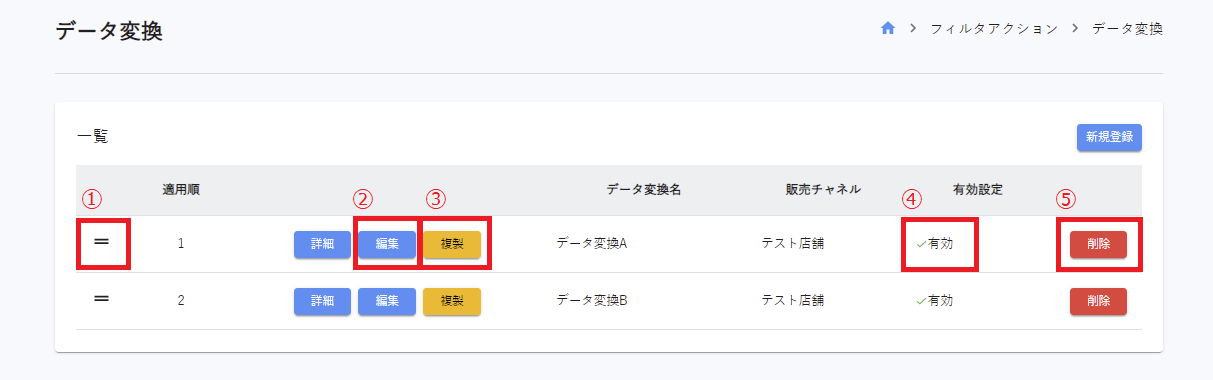Click the 適用順 column header
The image size is (1213, 380).
pyautogui.click(x=181, y=190)
